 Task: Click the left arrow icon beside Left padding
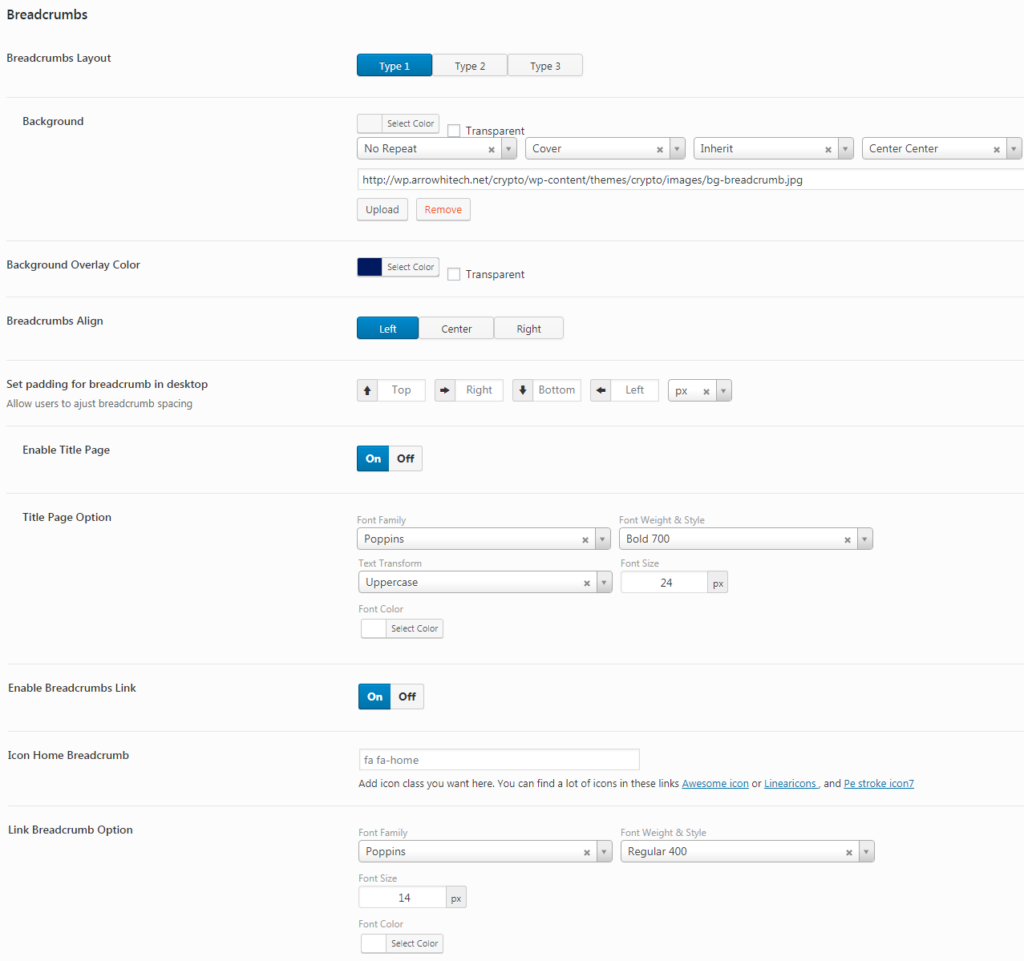(x=601, y=390)
